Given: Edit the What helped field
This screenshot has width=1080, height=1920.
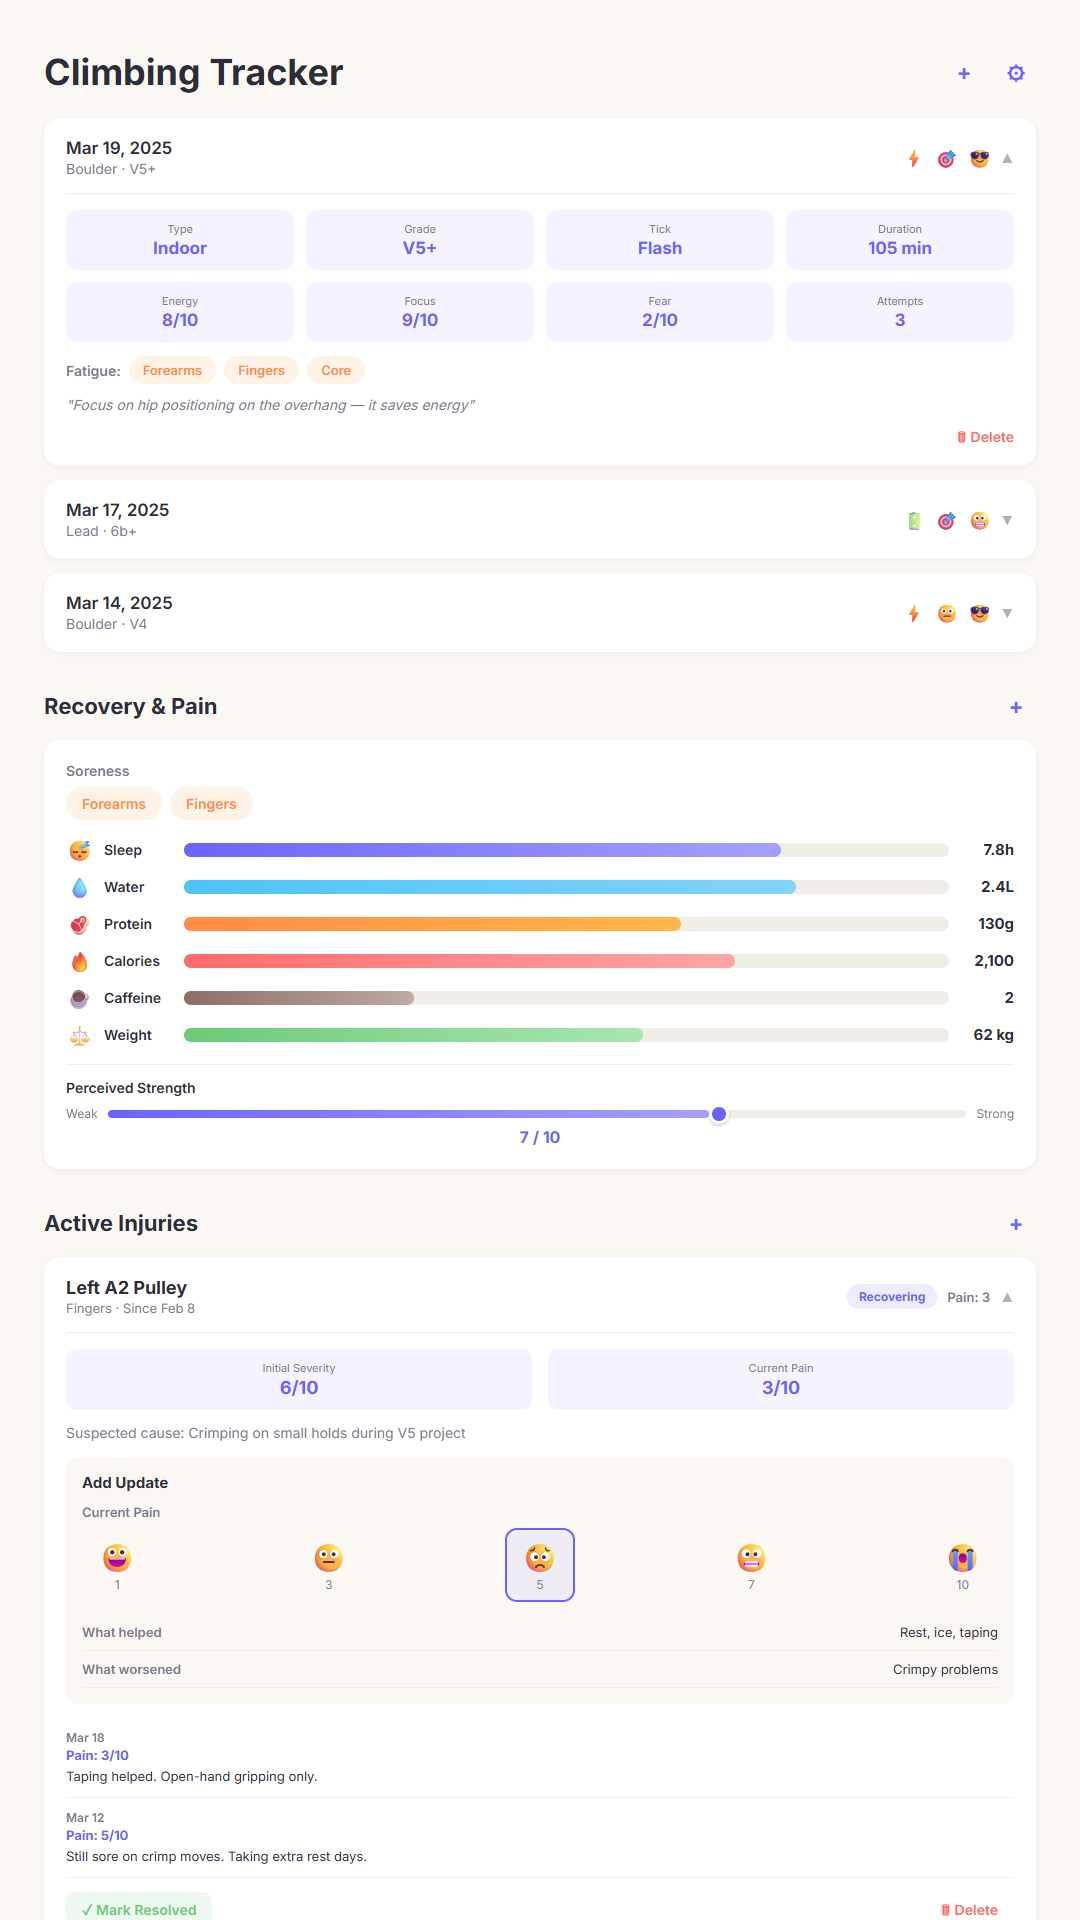Looking at the screenshot, I should tap(540, 1632).
